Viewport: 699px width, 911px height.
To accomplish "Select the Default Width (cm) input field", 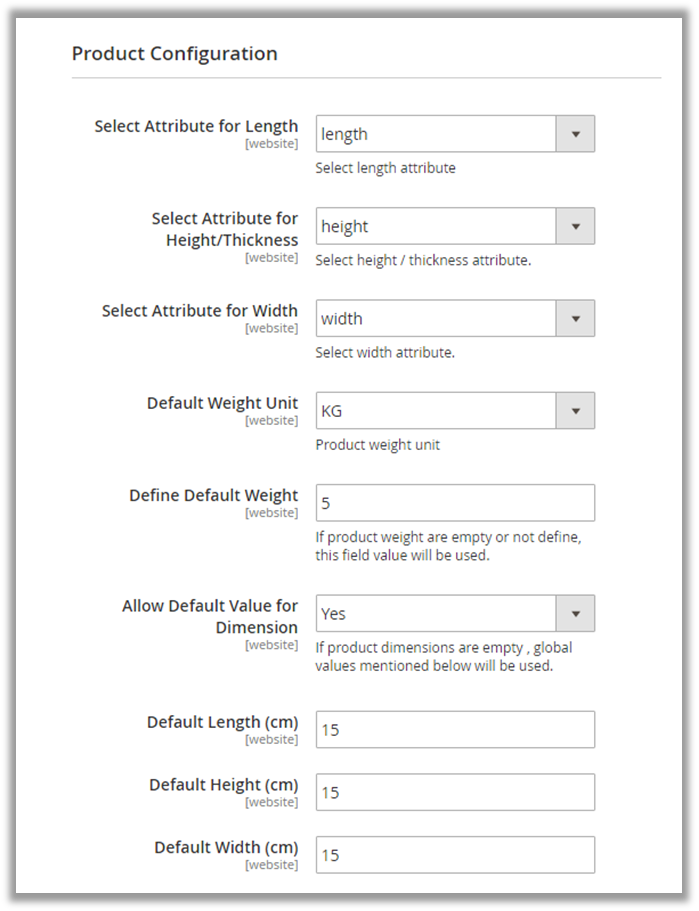I will tap(455, 855).
